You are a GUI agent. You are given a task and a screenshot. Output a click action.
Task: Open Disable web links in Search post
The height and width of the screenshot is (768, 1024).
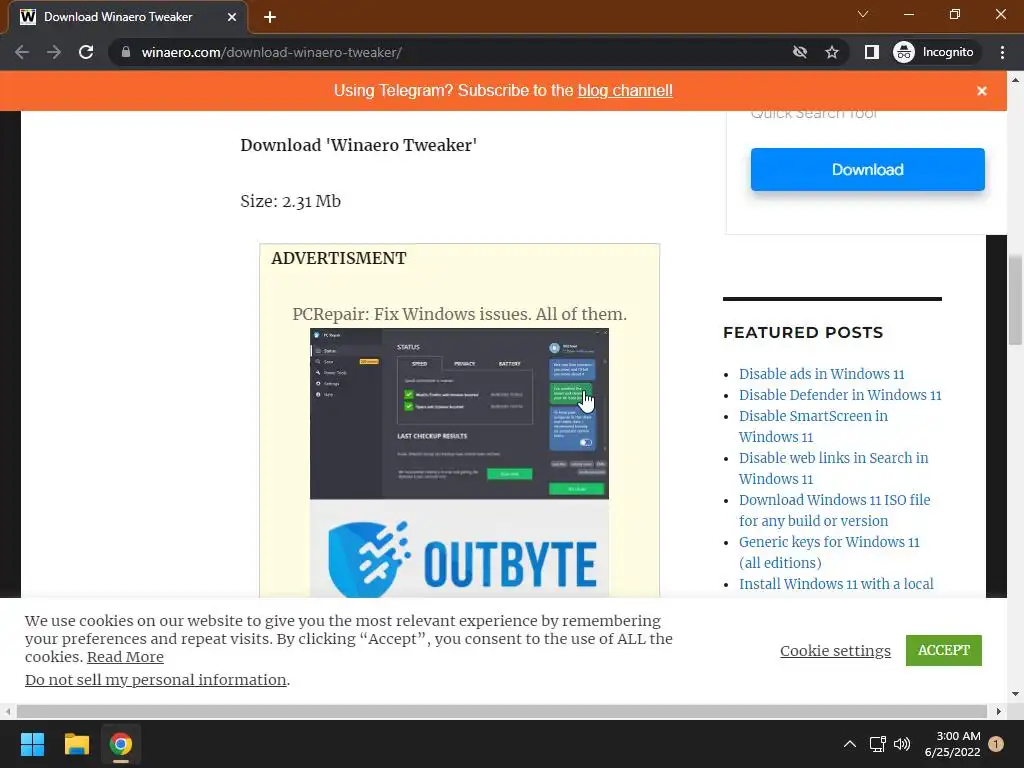833,468
